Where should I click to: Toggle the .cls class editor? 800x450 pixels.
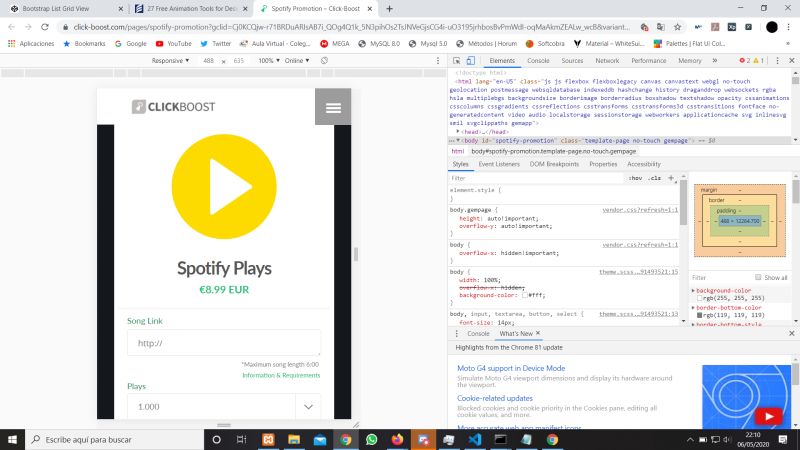click(x=655, y=178)
